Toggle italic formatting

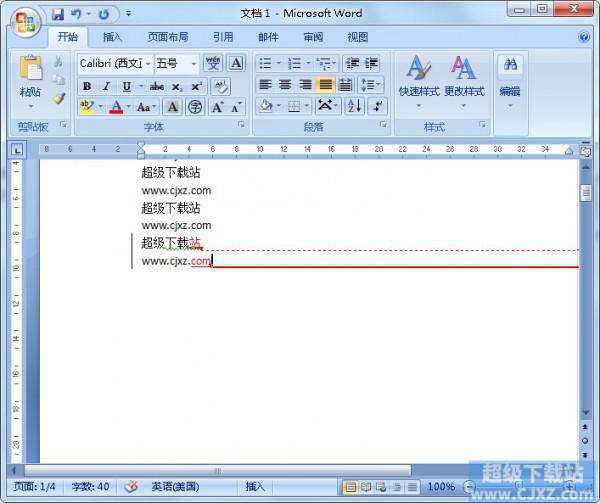click(107, 86)
